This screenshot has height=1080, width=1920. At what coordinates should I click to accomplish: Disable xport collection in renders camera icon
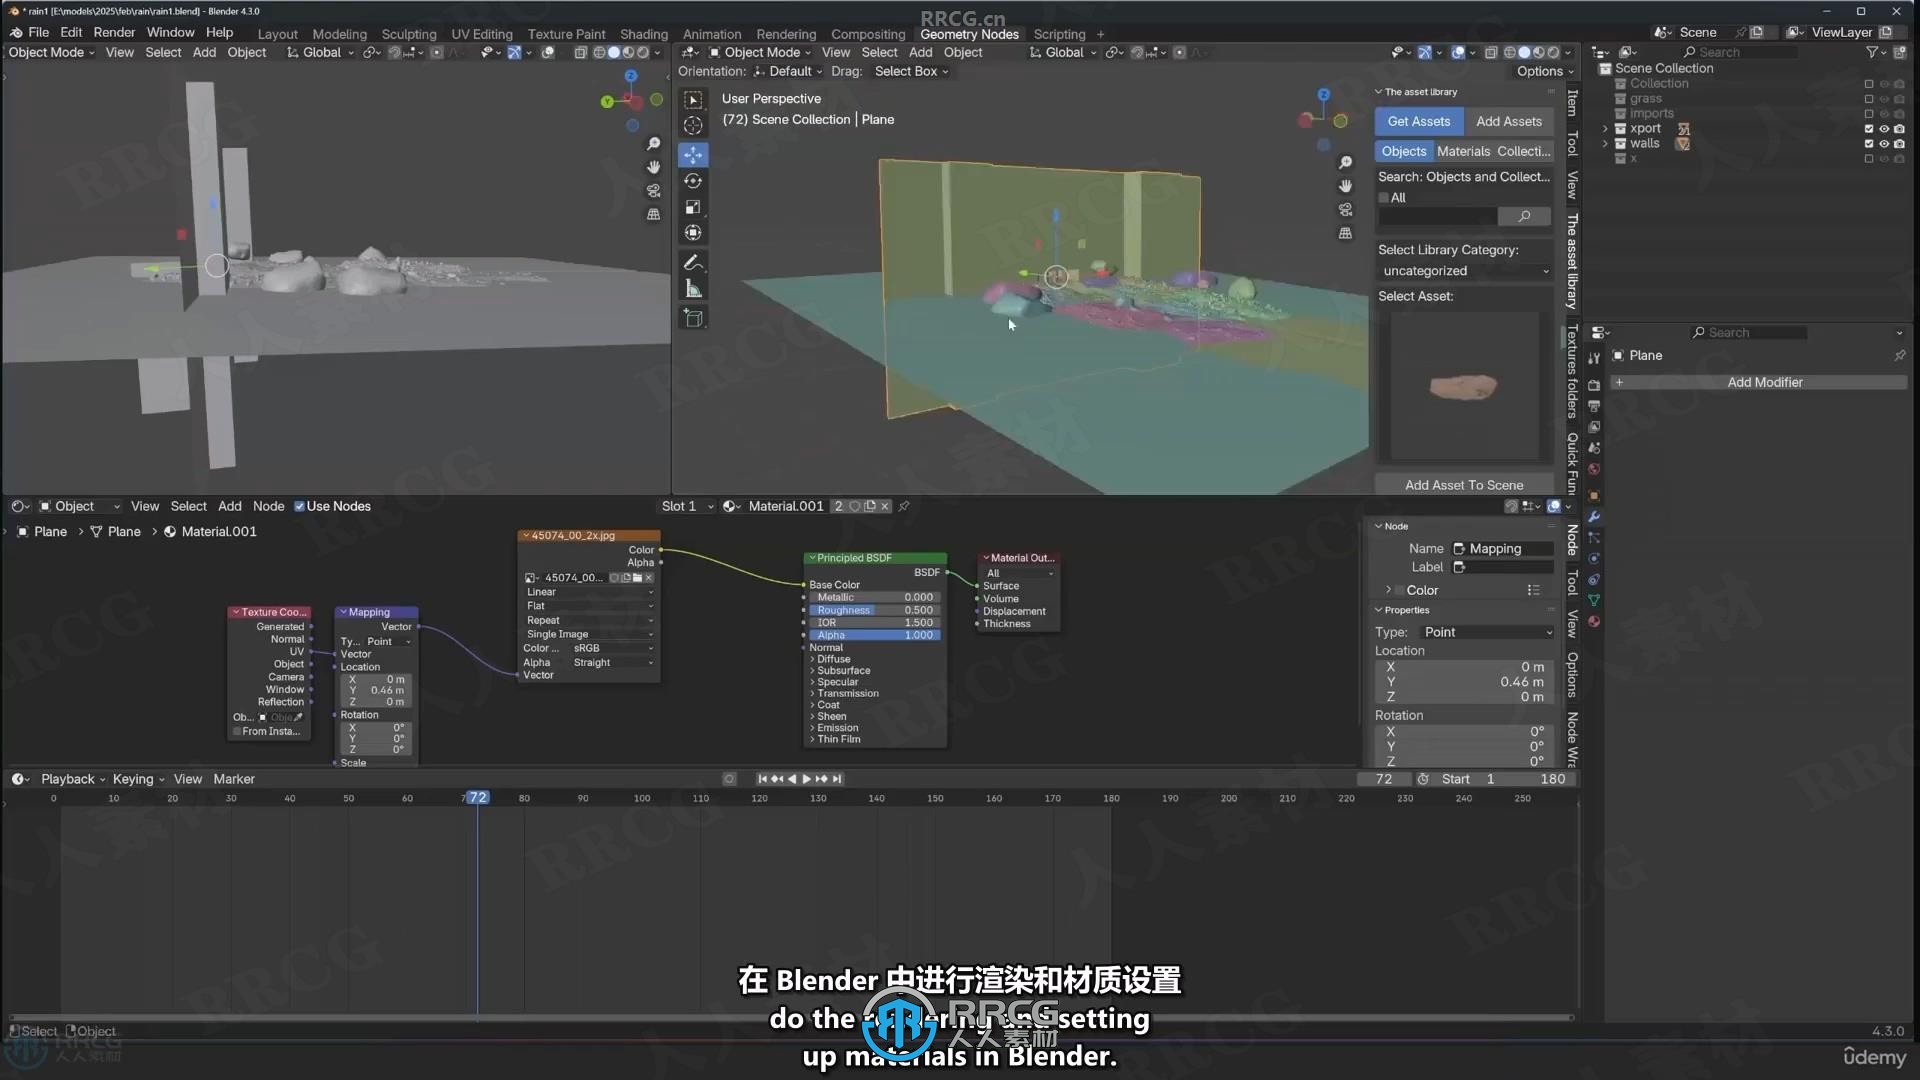[x=1899, y=129]
